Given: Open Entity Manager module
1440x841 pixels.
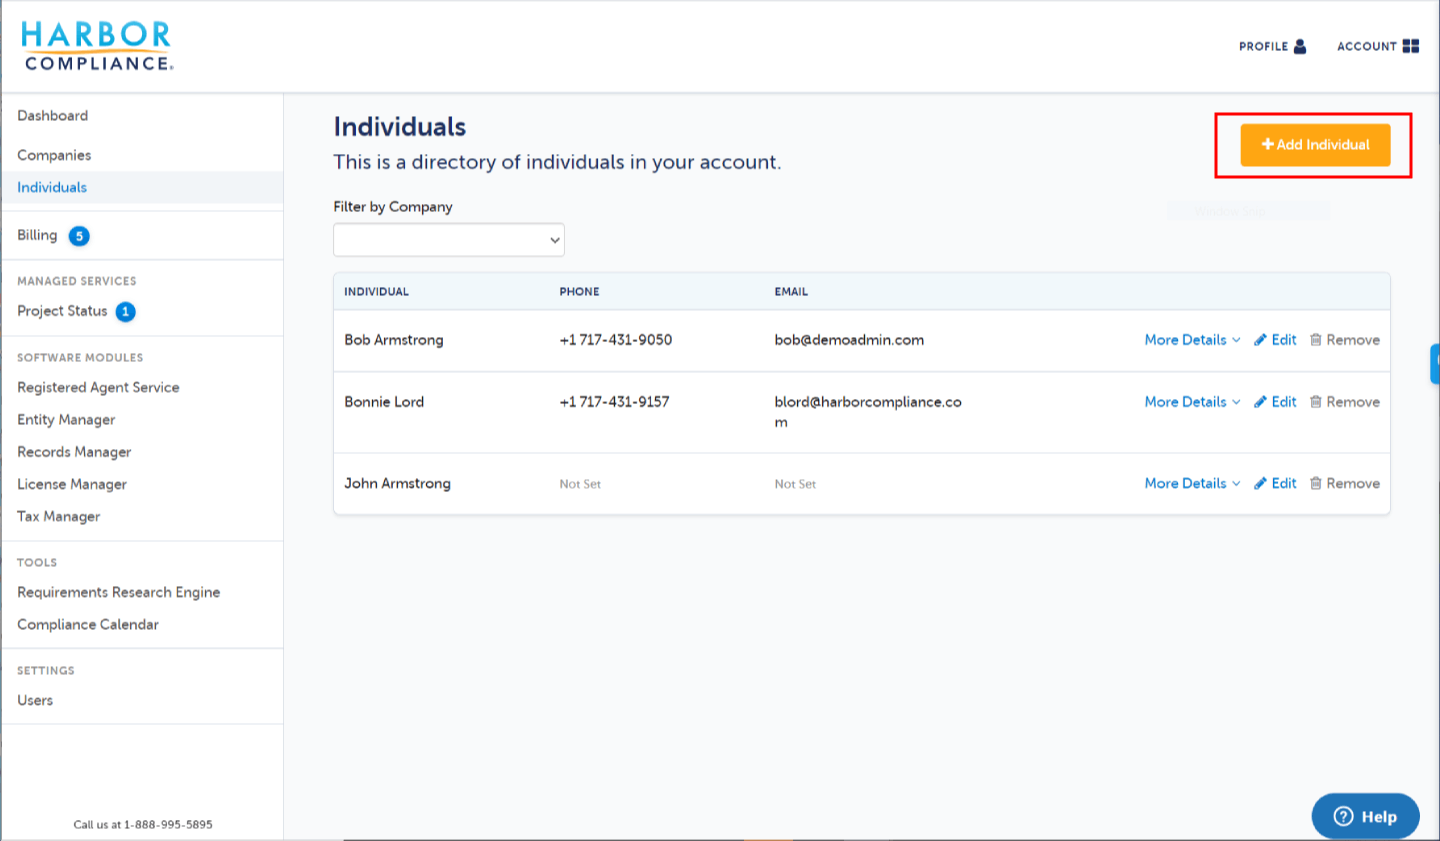Looking at the screenshot, I should [x=66, y=420].
